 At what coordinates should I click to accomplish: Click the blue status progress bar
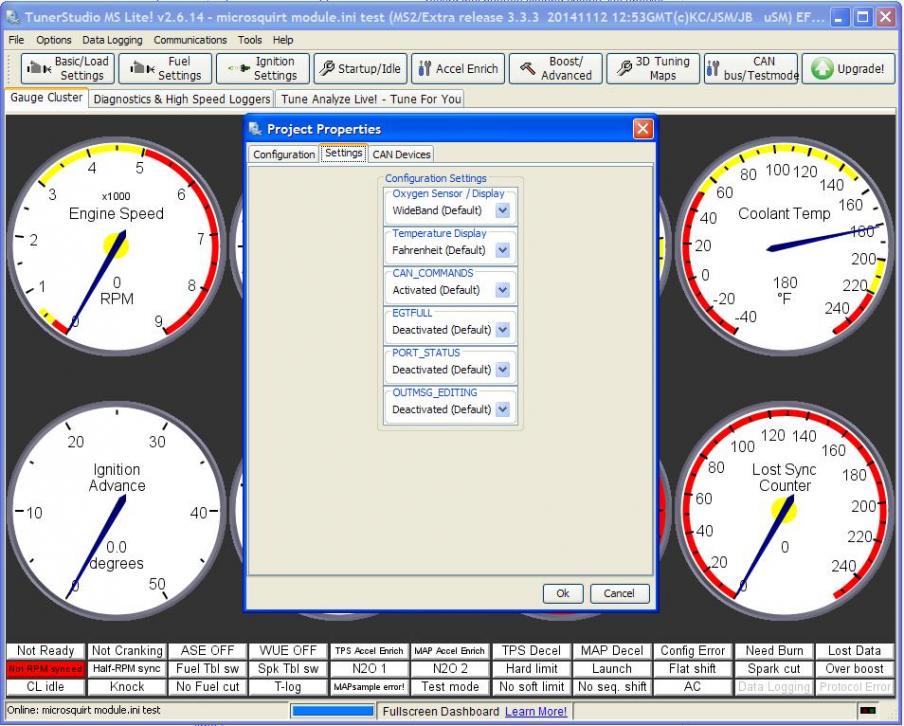(x=333, y=711)
